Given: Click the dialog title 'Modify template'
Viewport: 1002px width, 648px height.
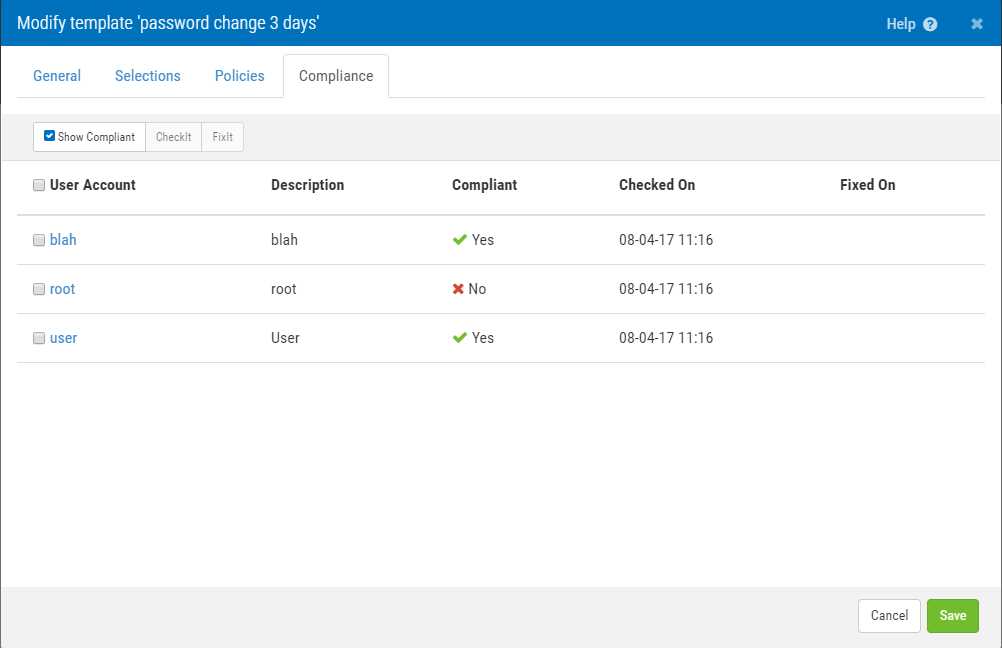Looking at the screenshot, I should [168, 23].
